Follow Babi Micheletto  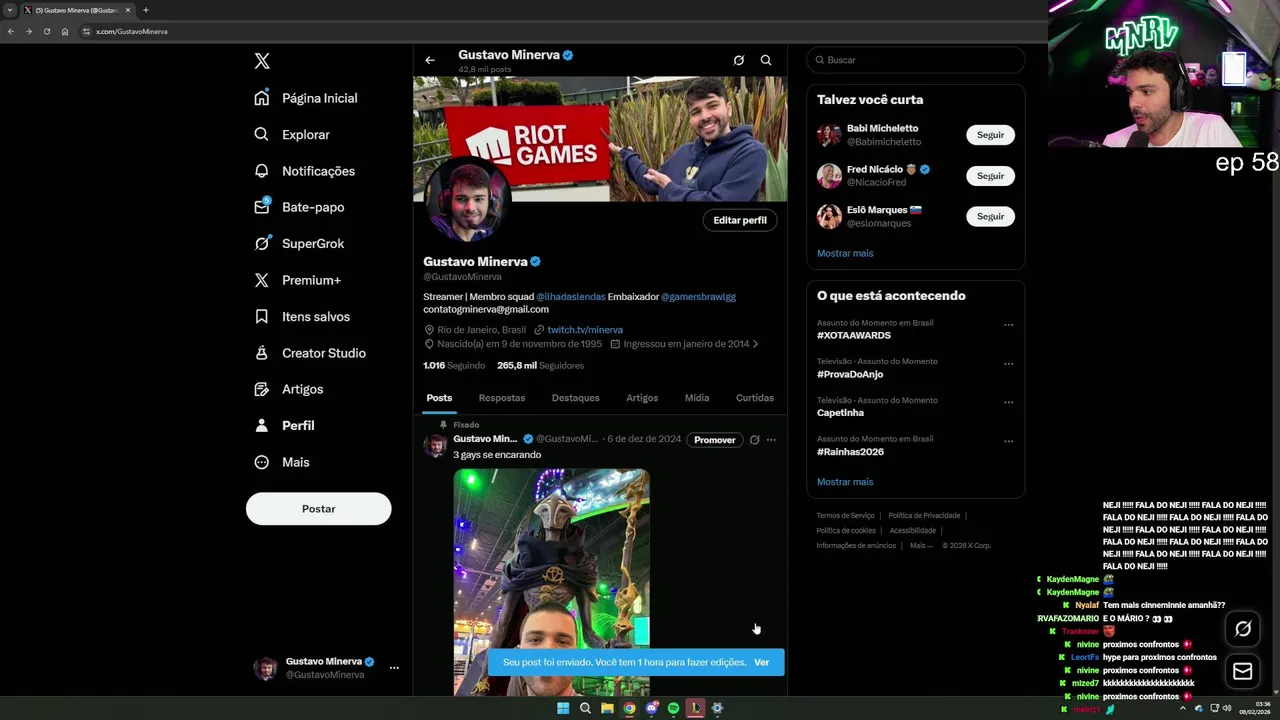990,135
